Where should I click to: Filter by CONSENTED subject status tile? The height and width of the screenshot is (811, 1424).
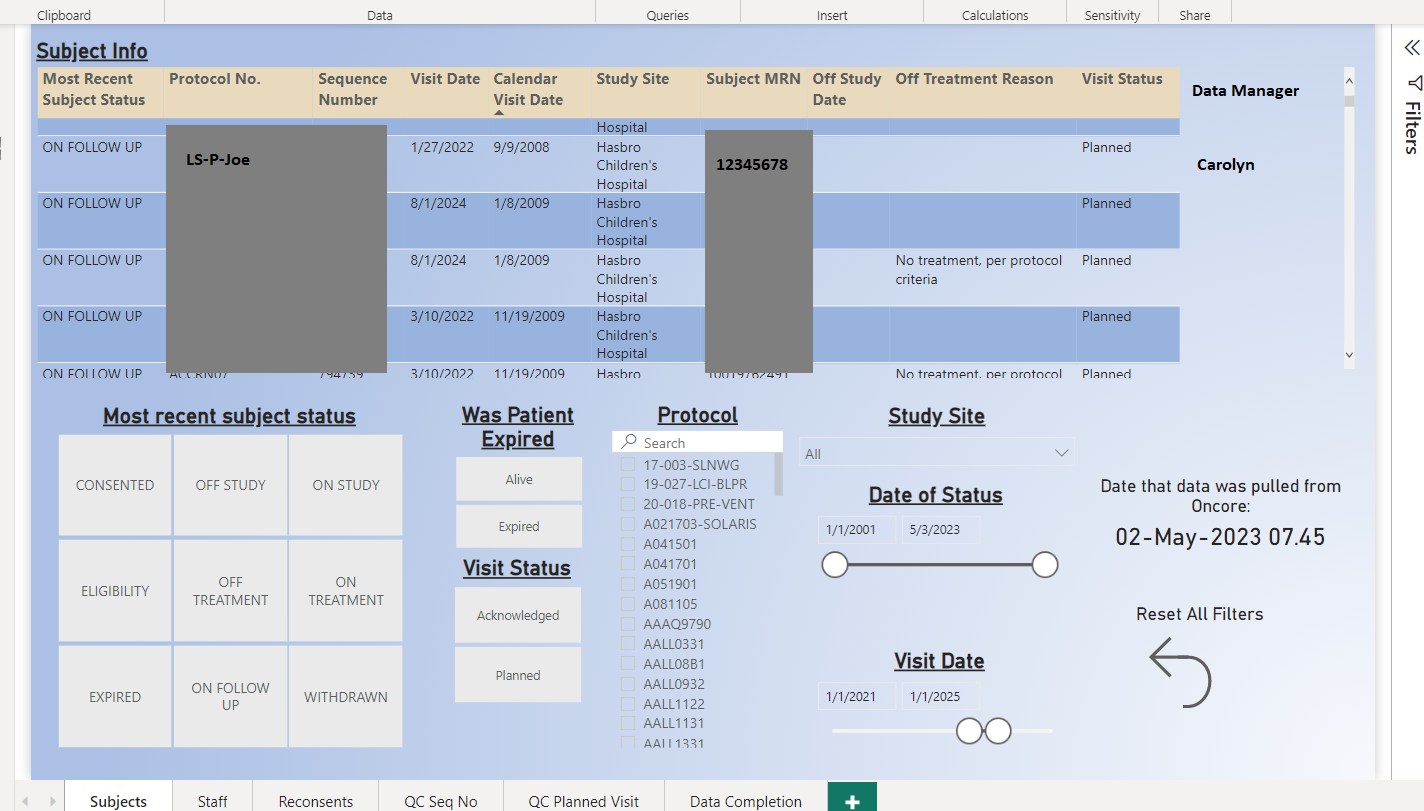115,485
